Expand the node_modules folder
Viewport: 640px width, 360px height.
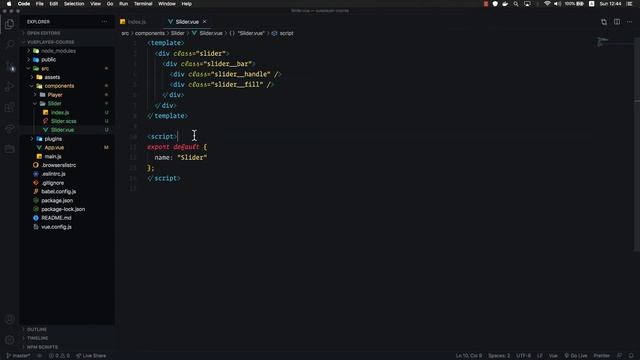(x=58, y=51)
